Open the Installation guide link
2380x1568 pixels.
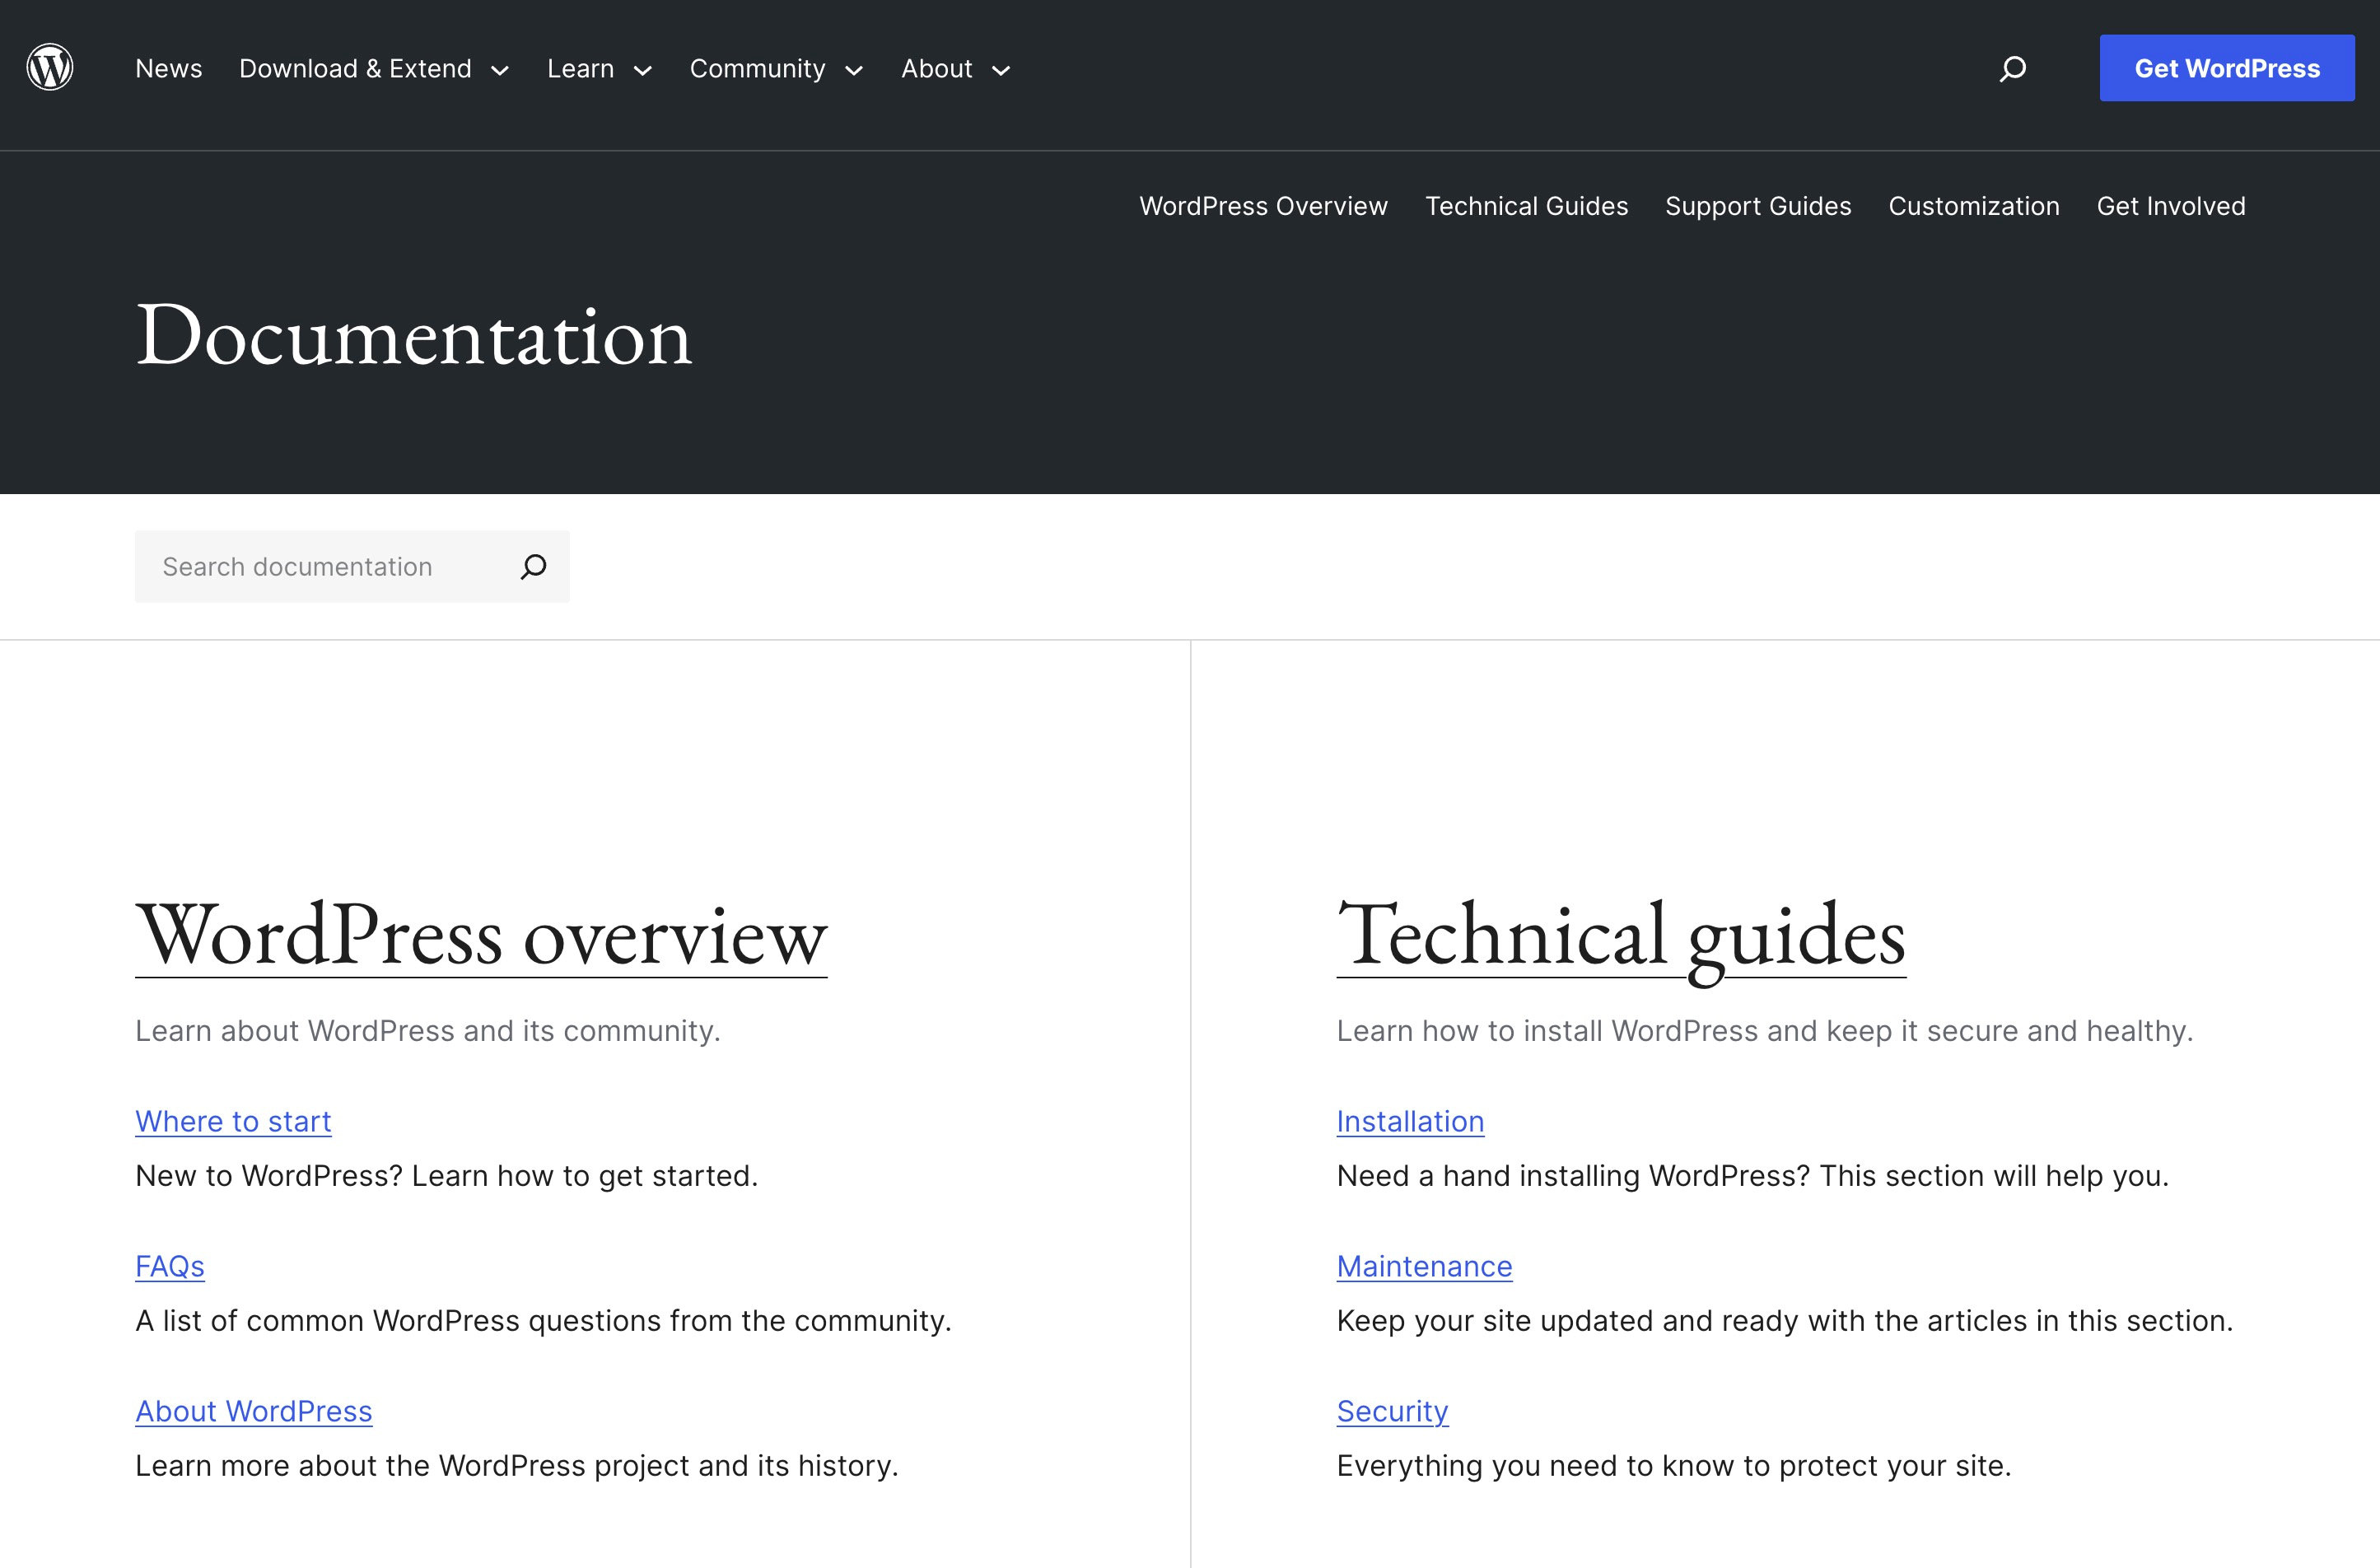tap(1410, 1121)
